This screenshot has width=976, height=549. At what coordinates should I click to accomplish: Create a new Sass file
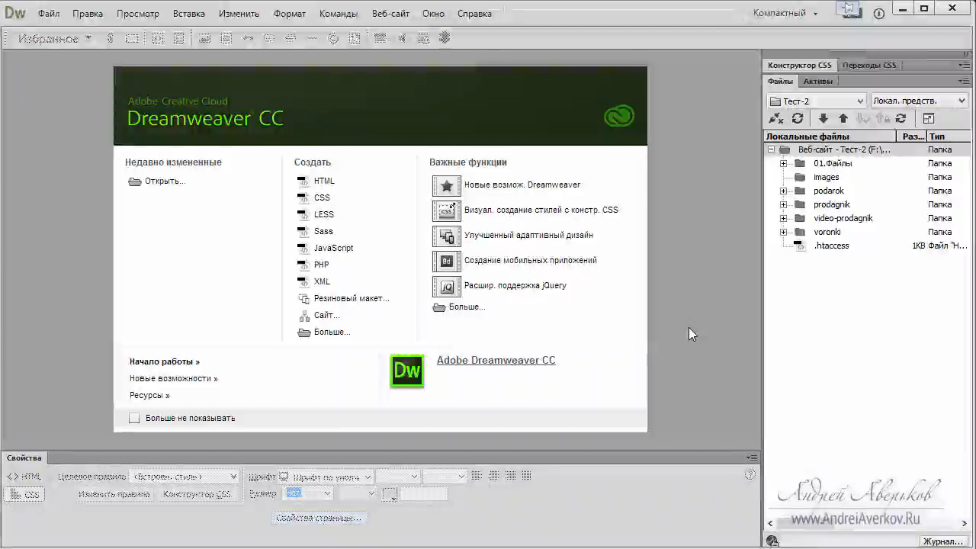[323, 231]
